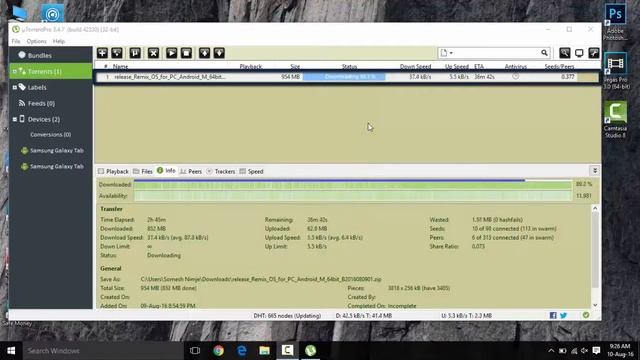Open the search provider dropdown arrow
640x360 pixels.
451,53
